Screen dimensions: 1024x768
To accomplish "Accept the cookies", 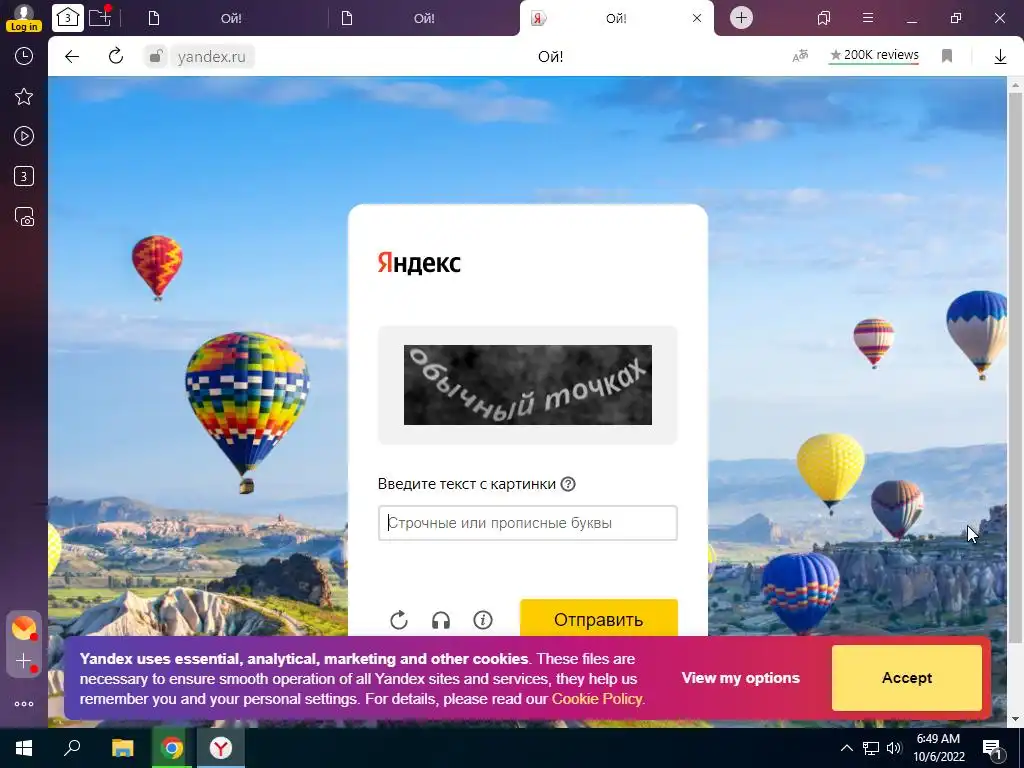I will point(906,678).
